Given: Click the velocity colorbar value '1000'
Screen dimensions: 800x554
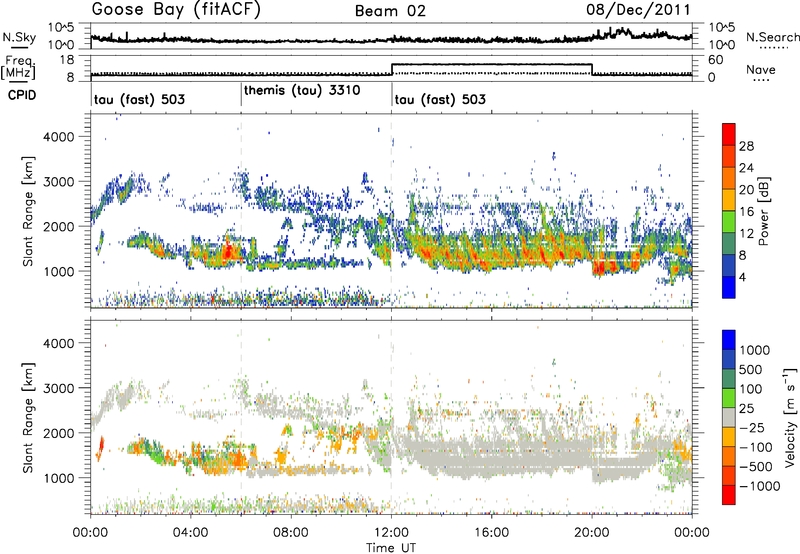Looking at the screenshot, I should click(x=755, y=350).
